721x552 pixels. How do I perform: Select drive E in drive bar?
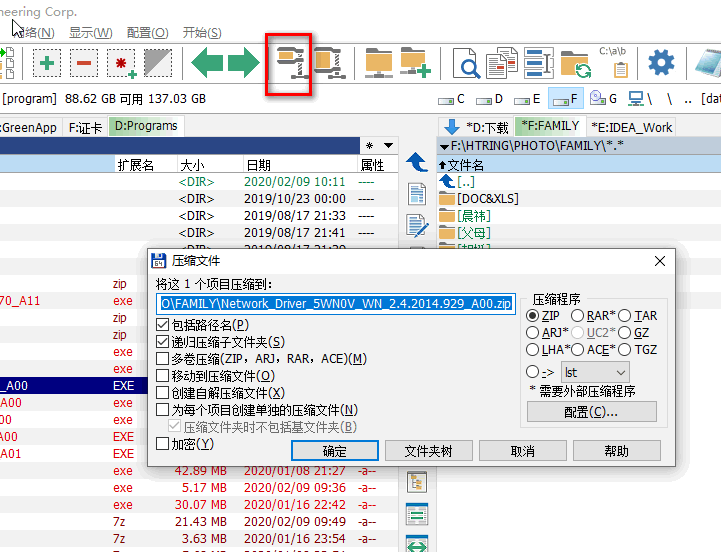[527, 99]
